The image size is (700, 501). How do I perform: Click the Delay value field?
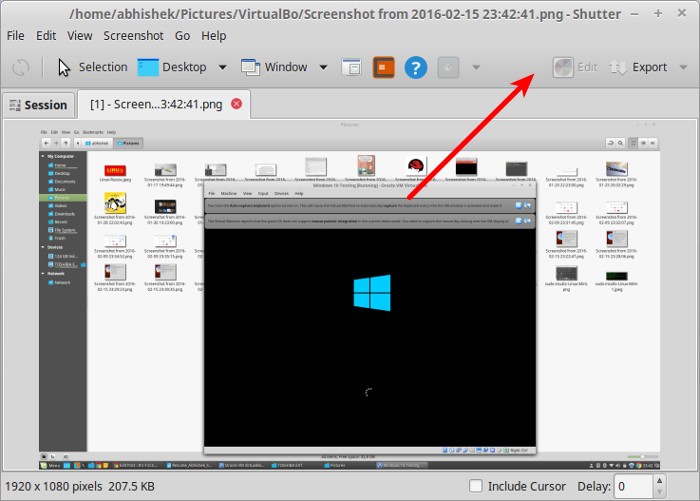click(634, 486)
